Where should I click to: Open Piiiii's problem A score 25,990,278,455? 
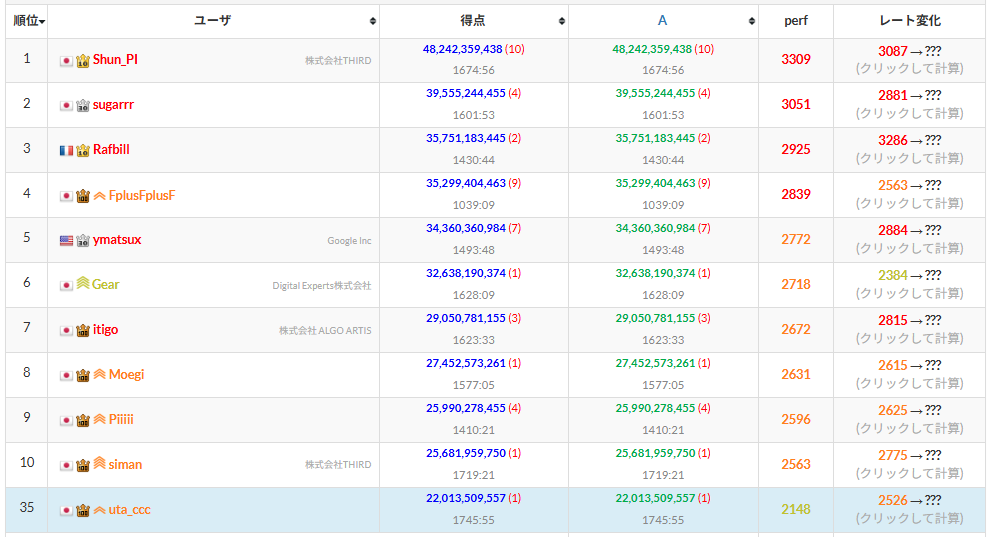coord(655,408)
